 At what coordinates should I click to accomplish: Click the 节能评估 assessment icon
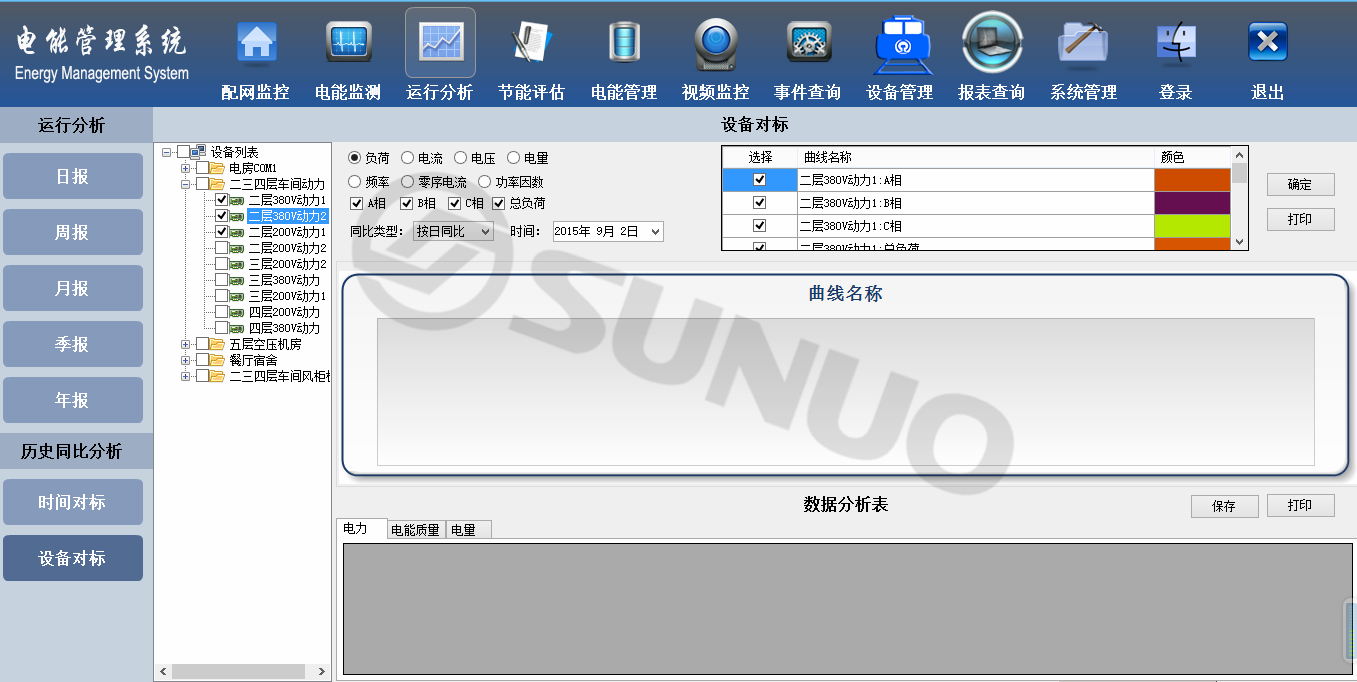pyautogui.click(x=531, y=43)
